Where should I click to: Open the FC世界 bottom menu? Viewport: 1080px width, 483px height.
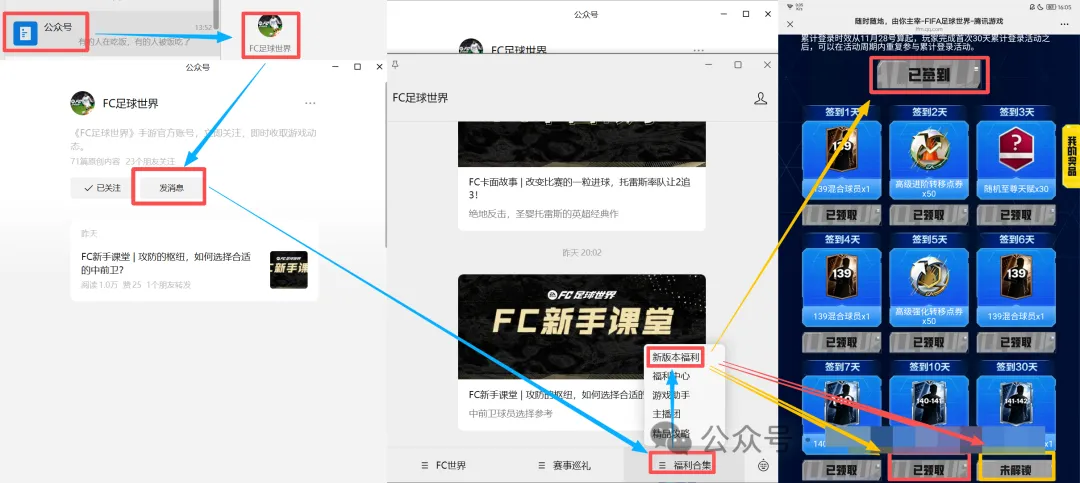coord(444,465)
